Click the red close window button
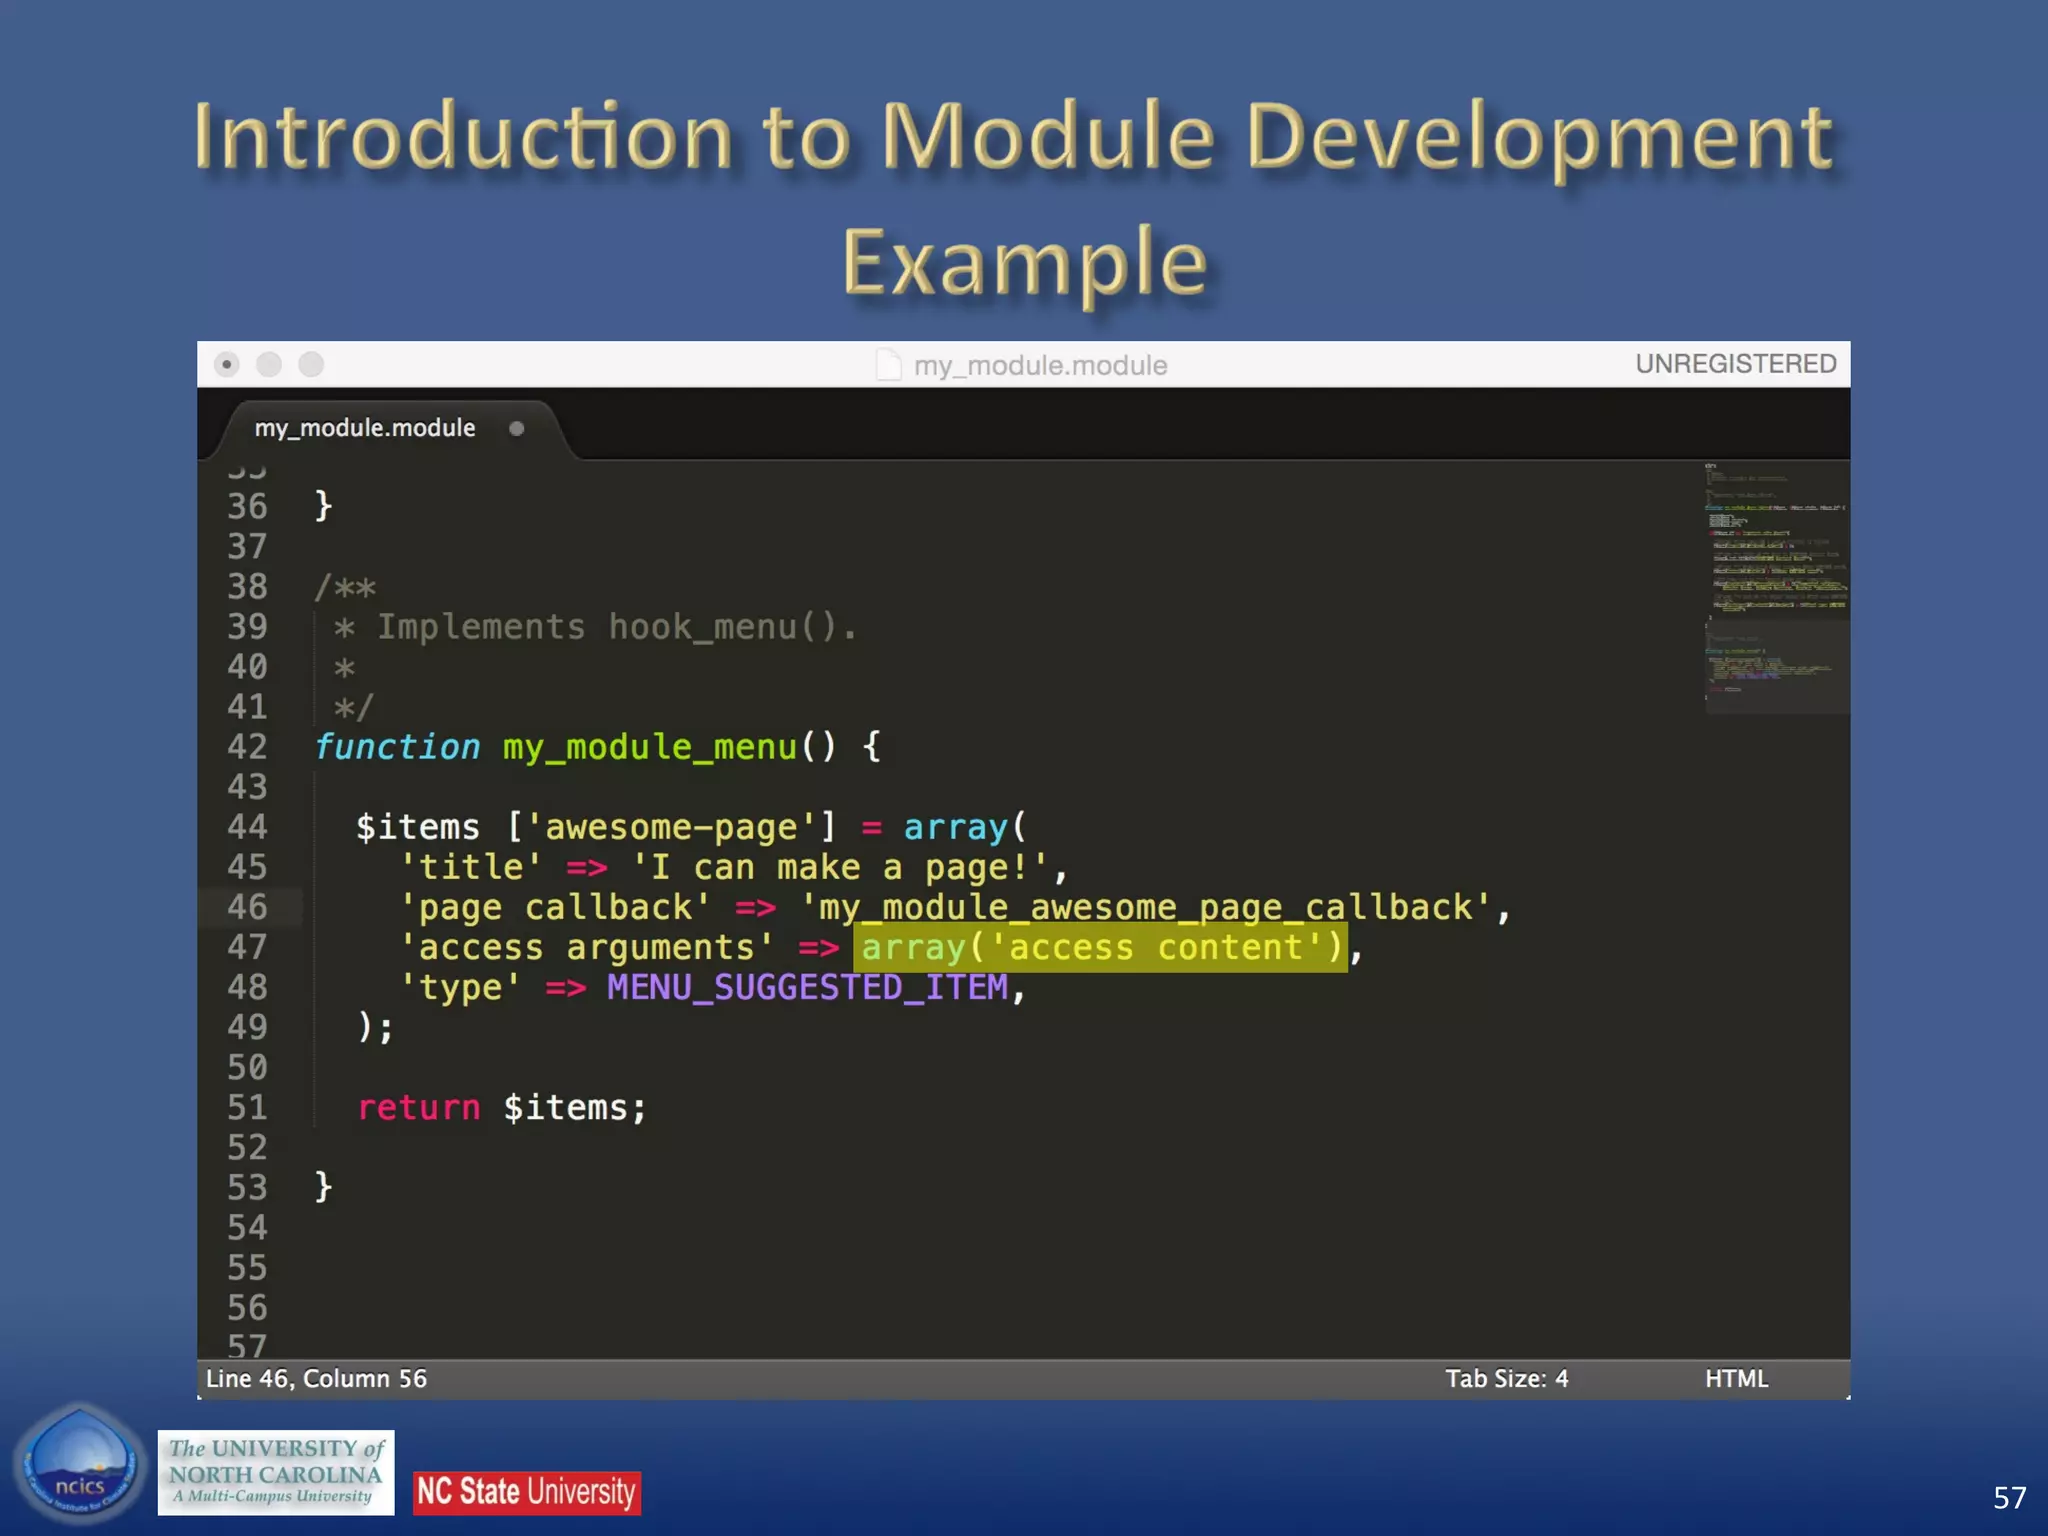 point(227,365)
